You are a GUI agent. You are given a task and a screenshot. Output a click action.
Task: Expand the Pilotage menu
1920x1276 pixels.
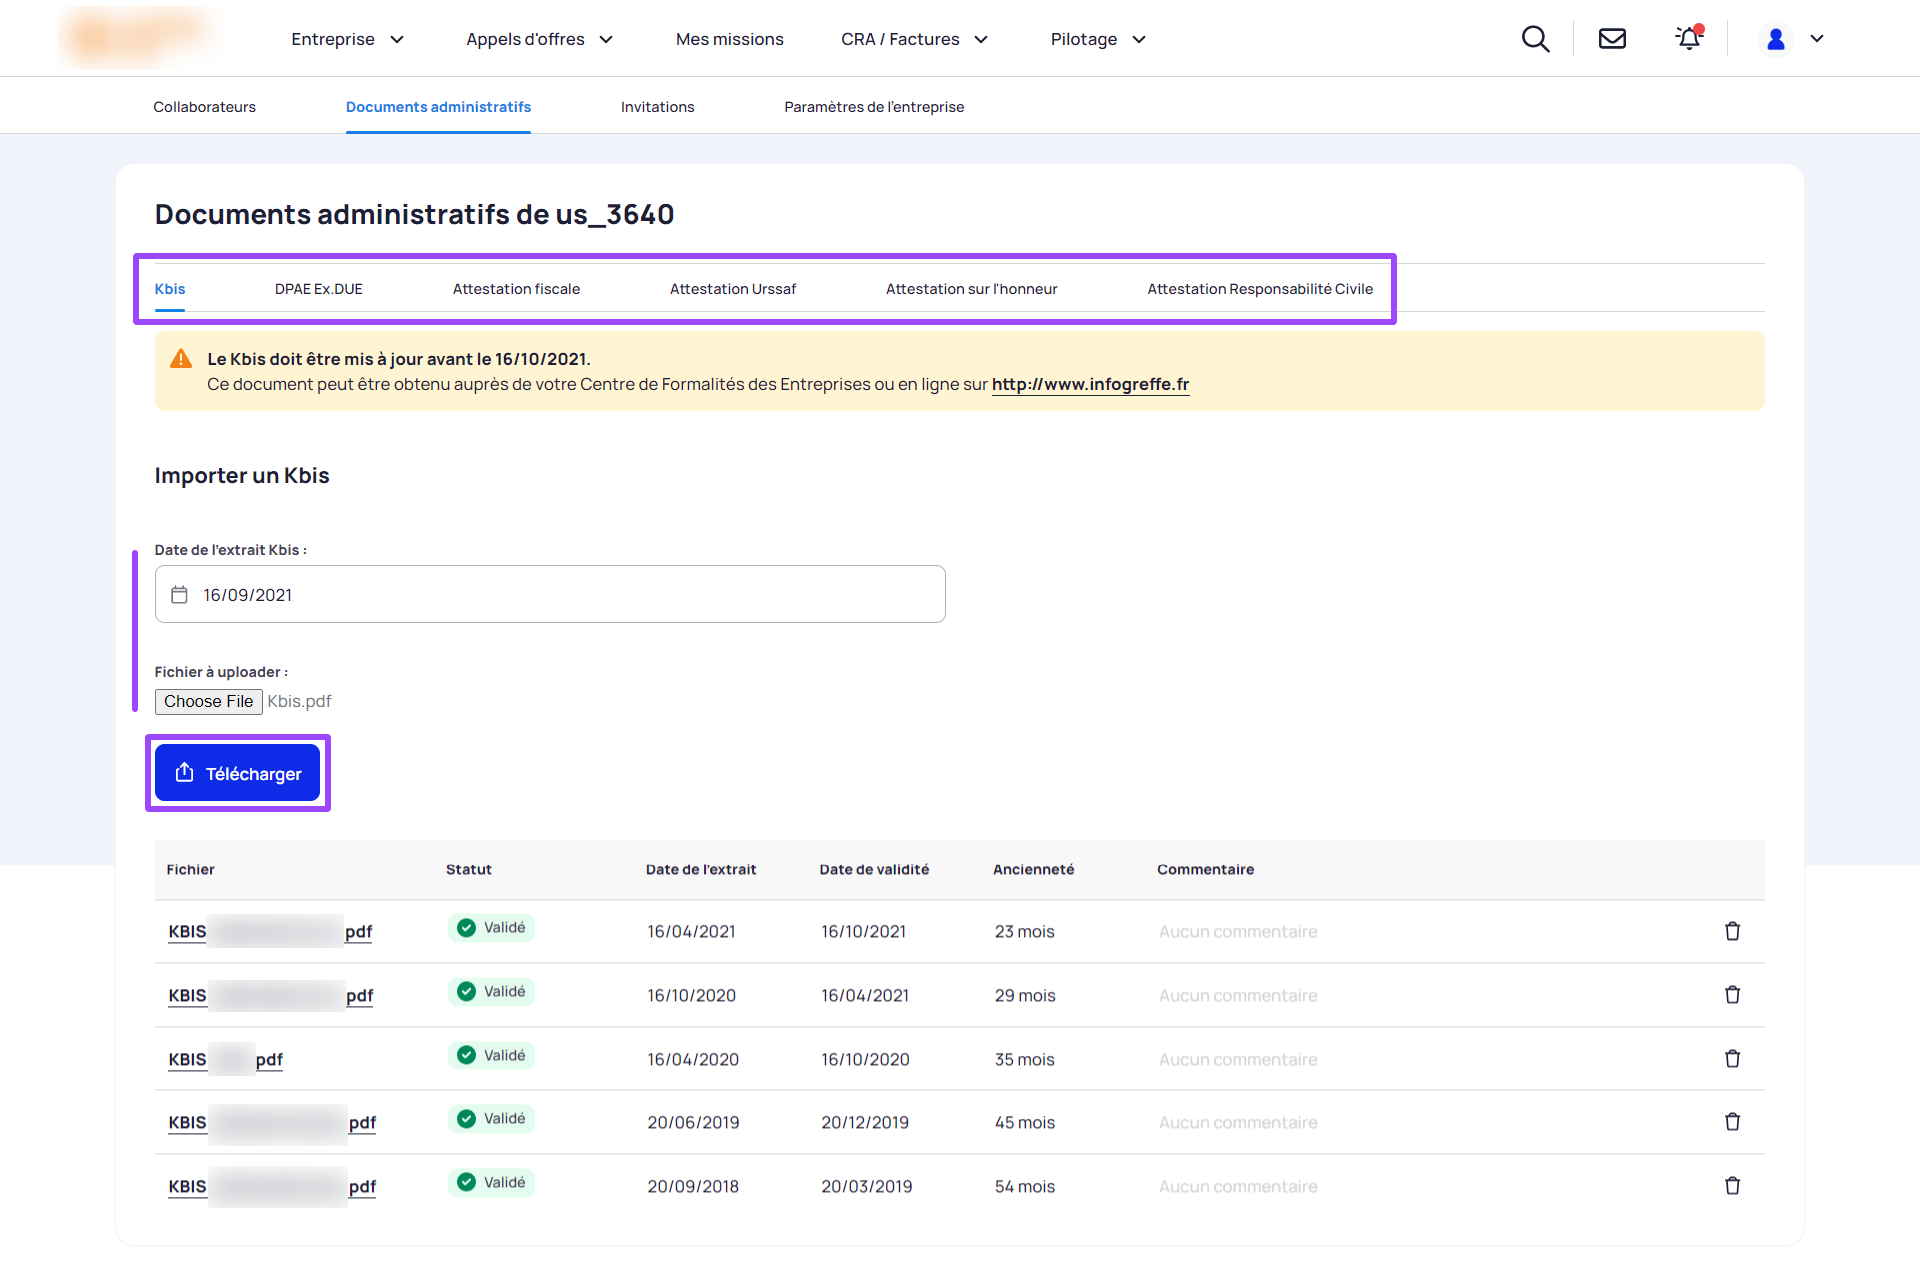pyautogui.click(x=1098, y=39)
